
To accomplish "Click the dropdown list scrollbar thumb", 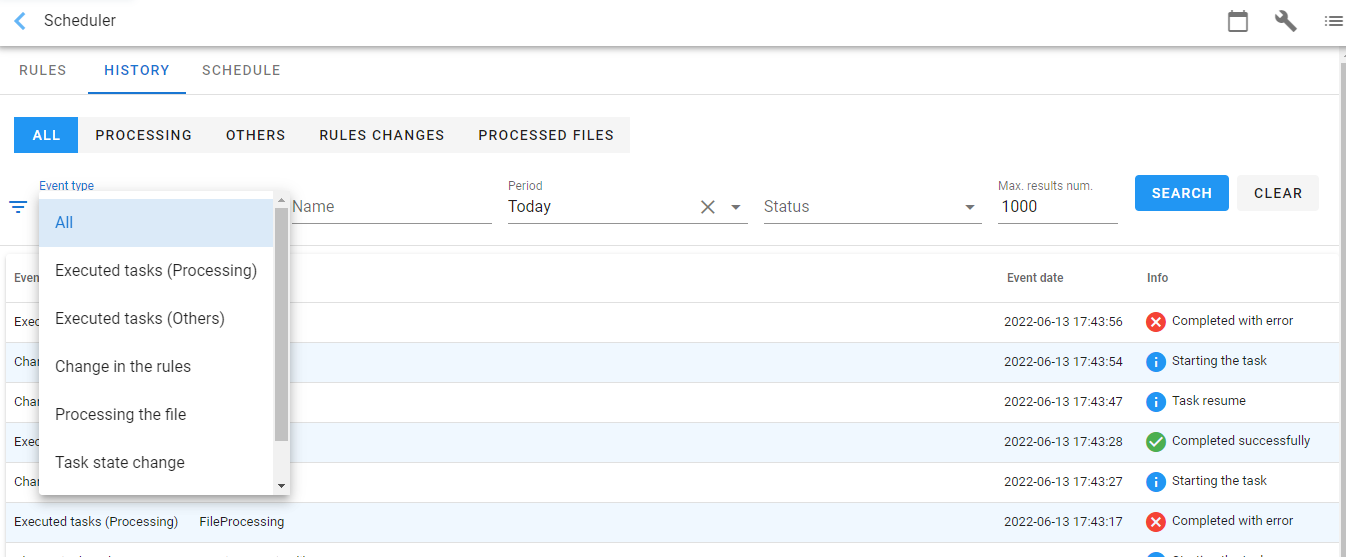I will click(x=281, y=325).
